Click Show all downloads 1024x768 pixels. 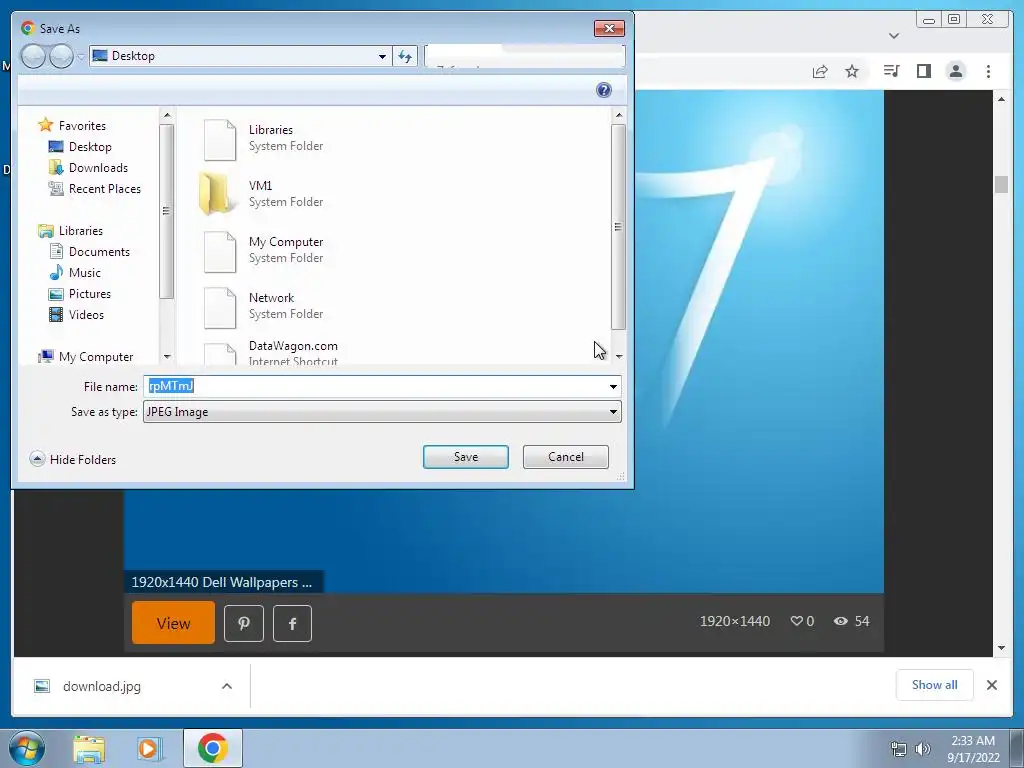tap(934, 685)
